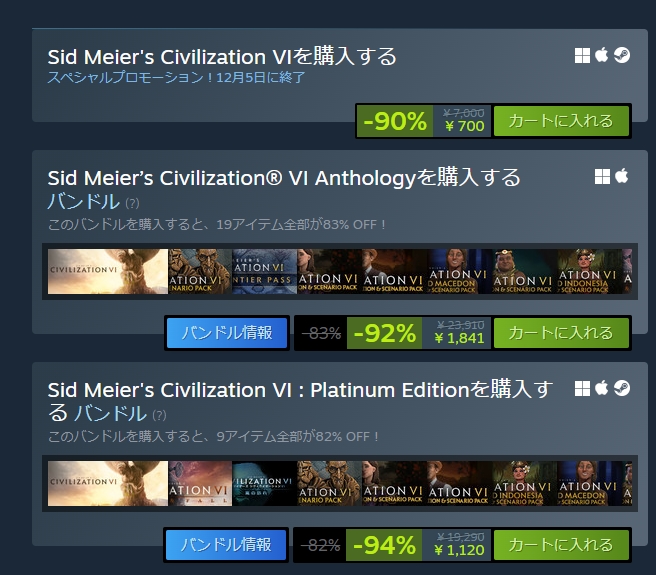The image size is (656, 575).
Task: Click the -90% discount badge for base game
Action: click(394, 122)
